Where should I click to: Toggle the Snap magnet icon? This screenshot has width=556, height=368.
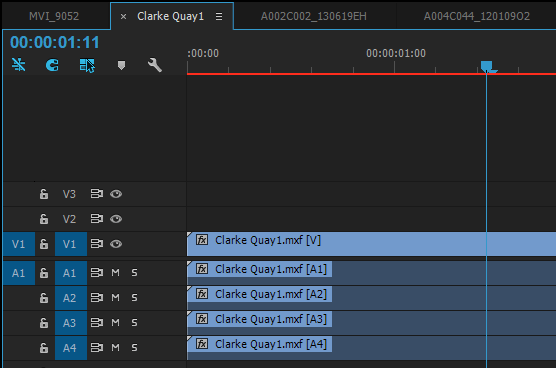52,65
